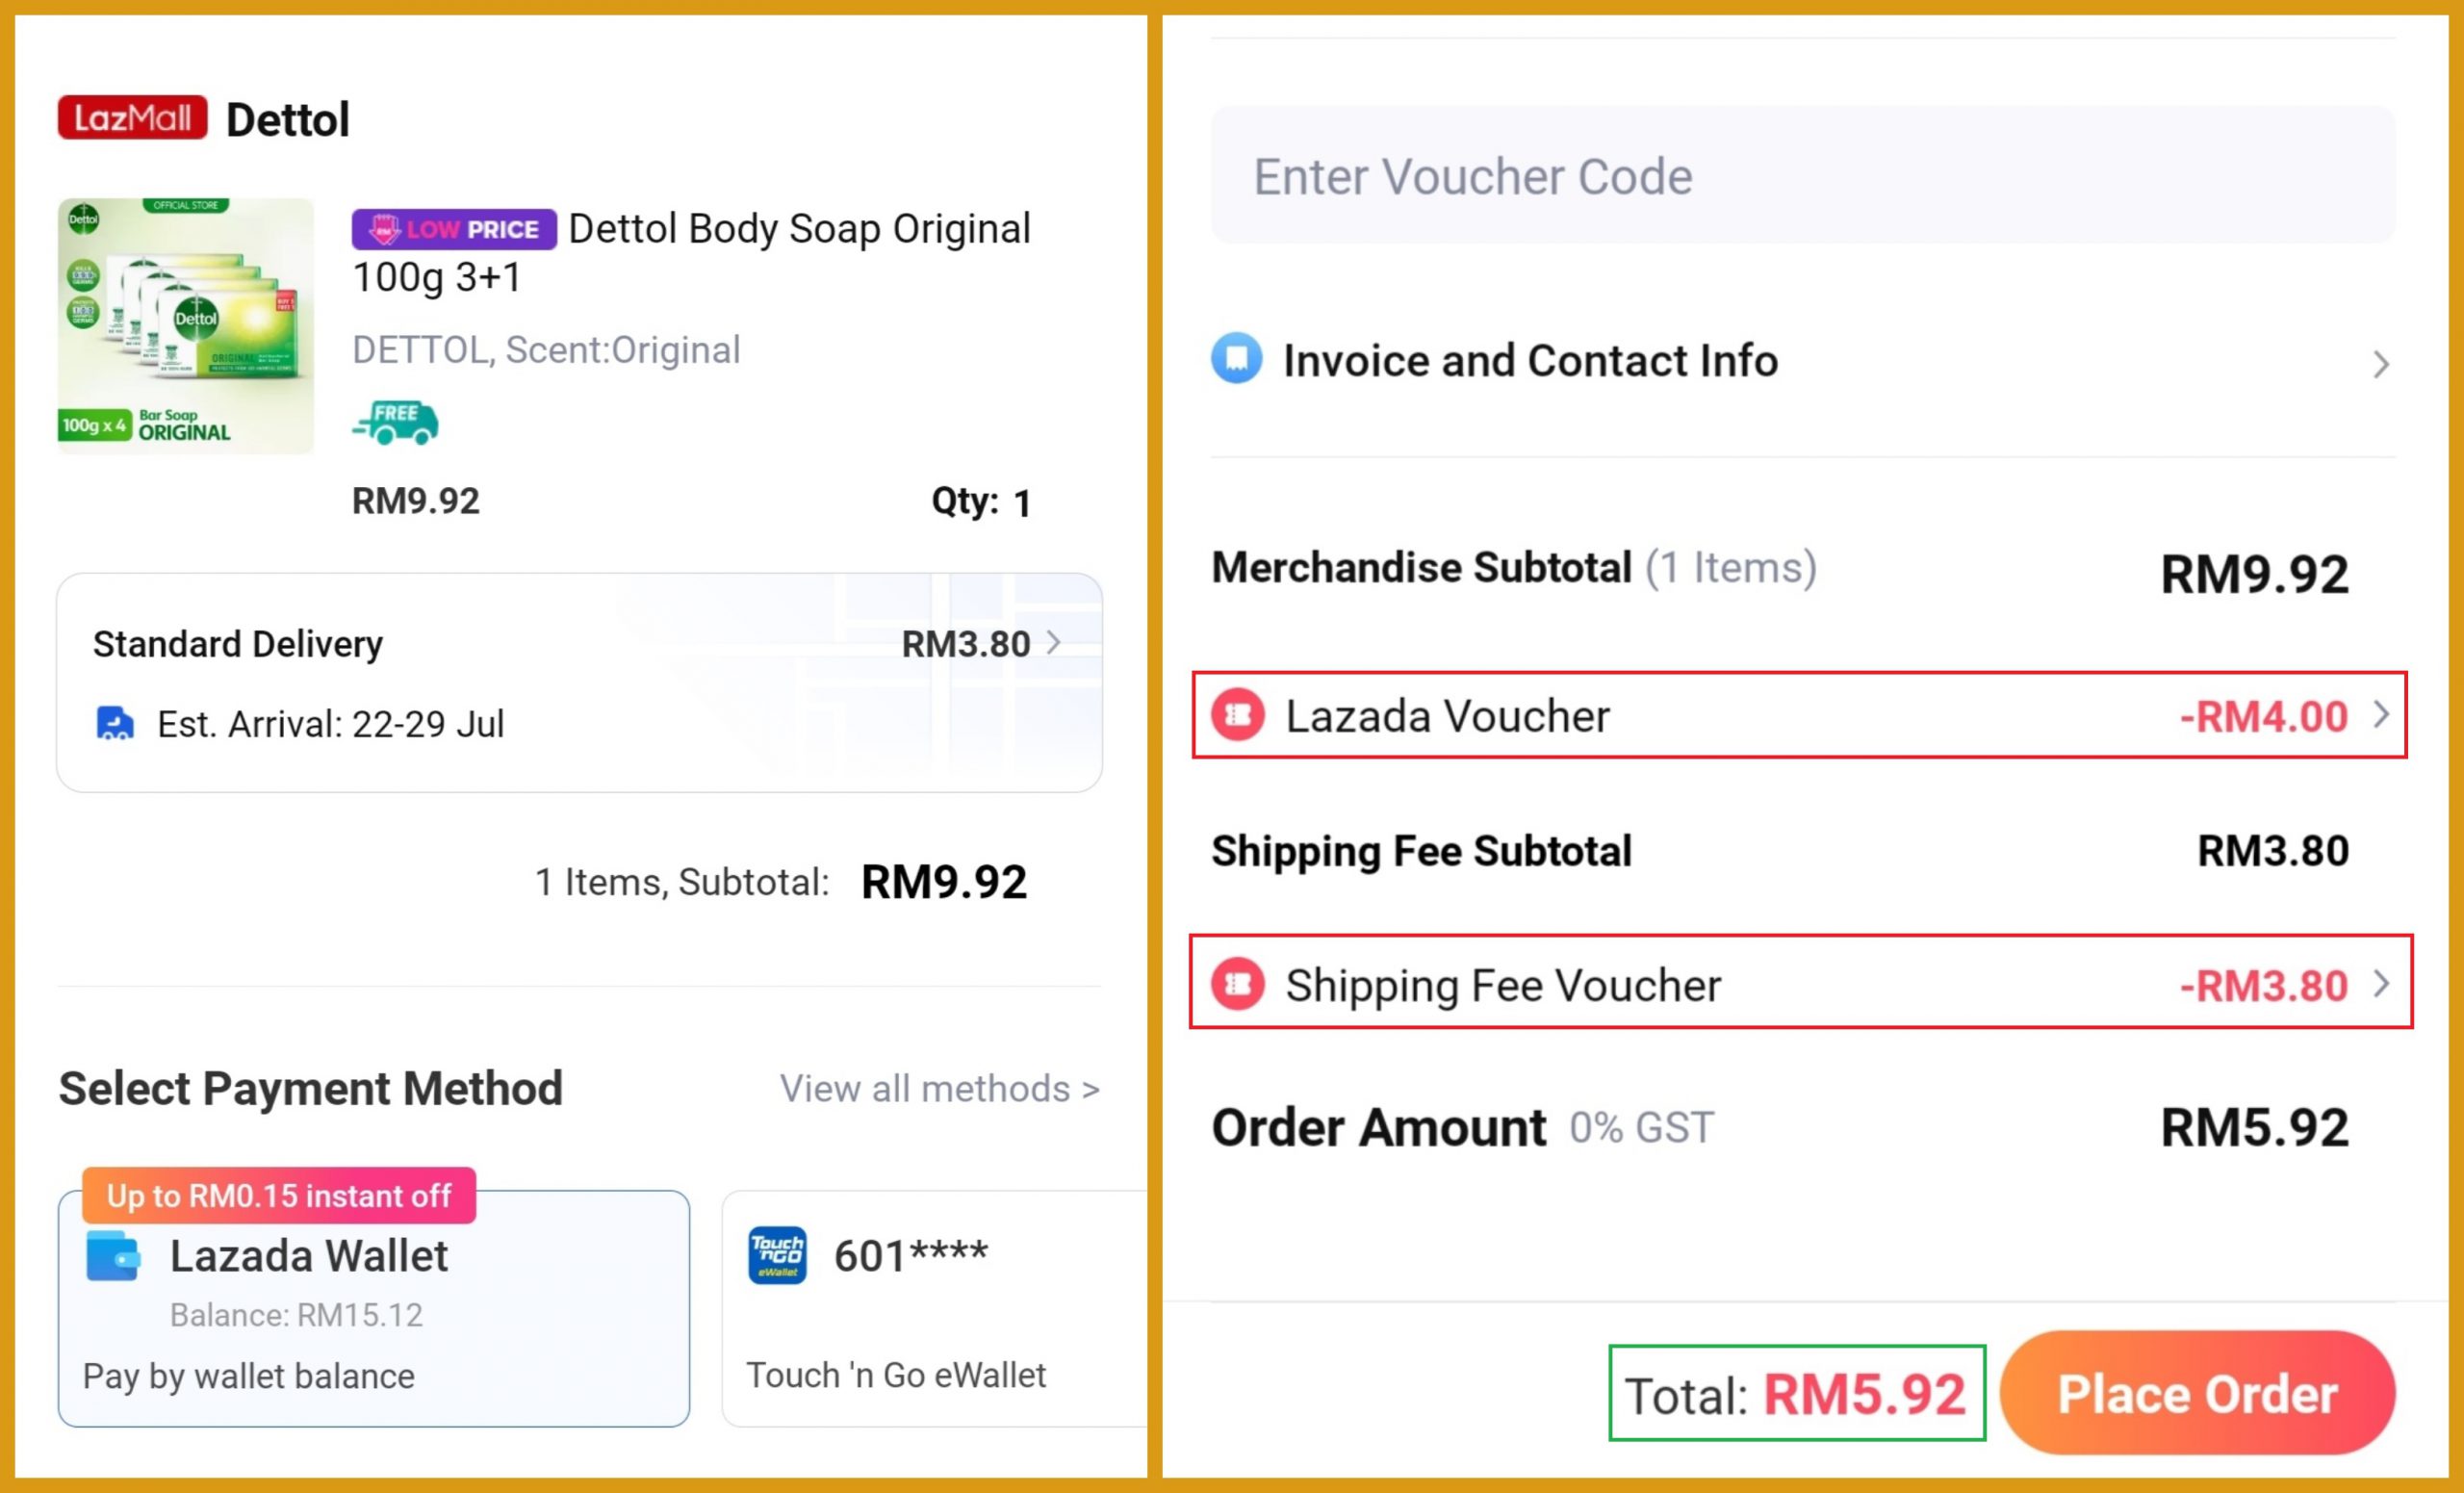Open Shipping Fee Voucher chevron

(2380, 984)
